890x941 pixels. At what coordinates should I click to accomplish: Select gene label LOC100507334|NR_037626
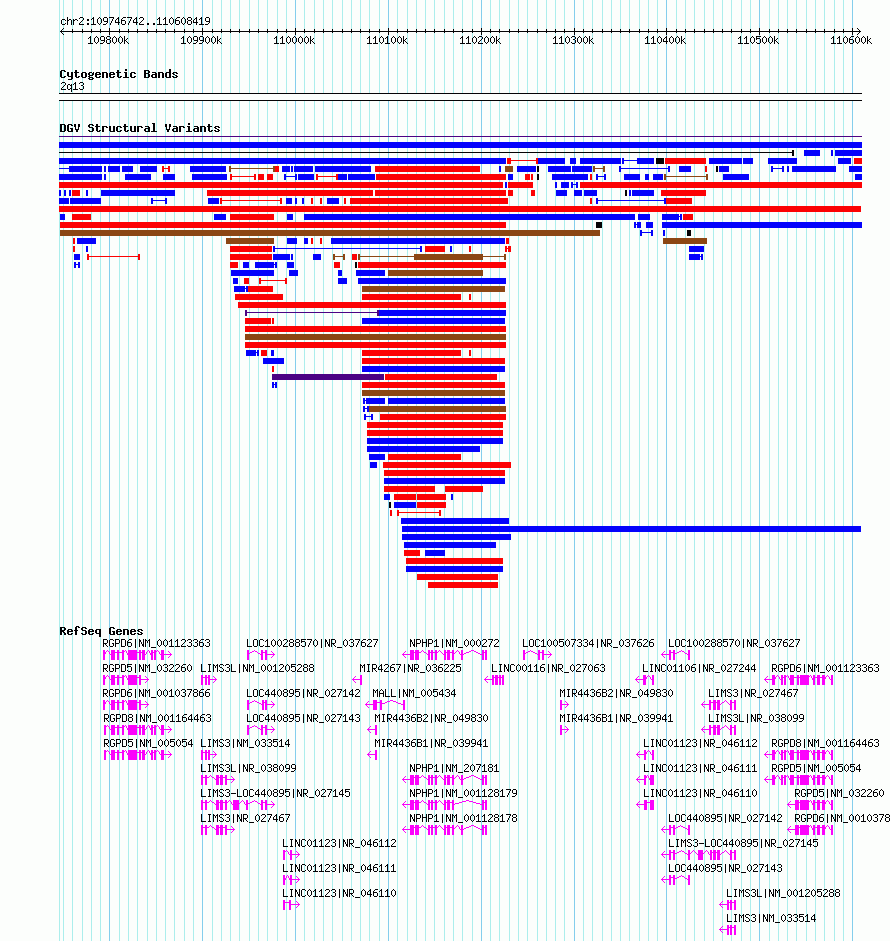click(588, 643)
